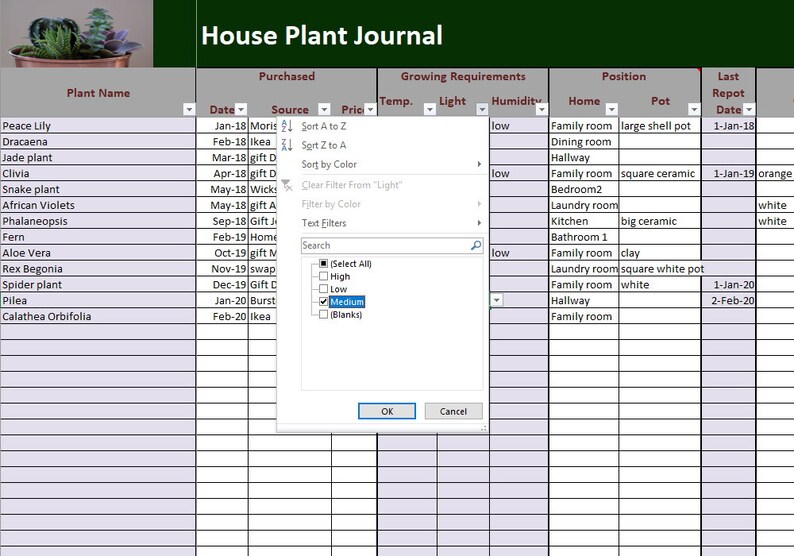Click the filter Search input field
794x556 pixels.
(x=386, y=246)
